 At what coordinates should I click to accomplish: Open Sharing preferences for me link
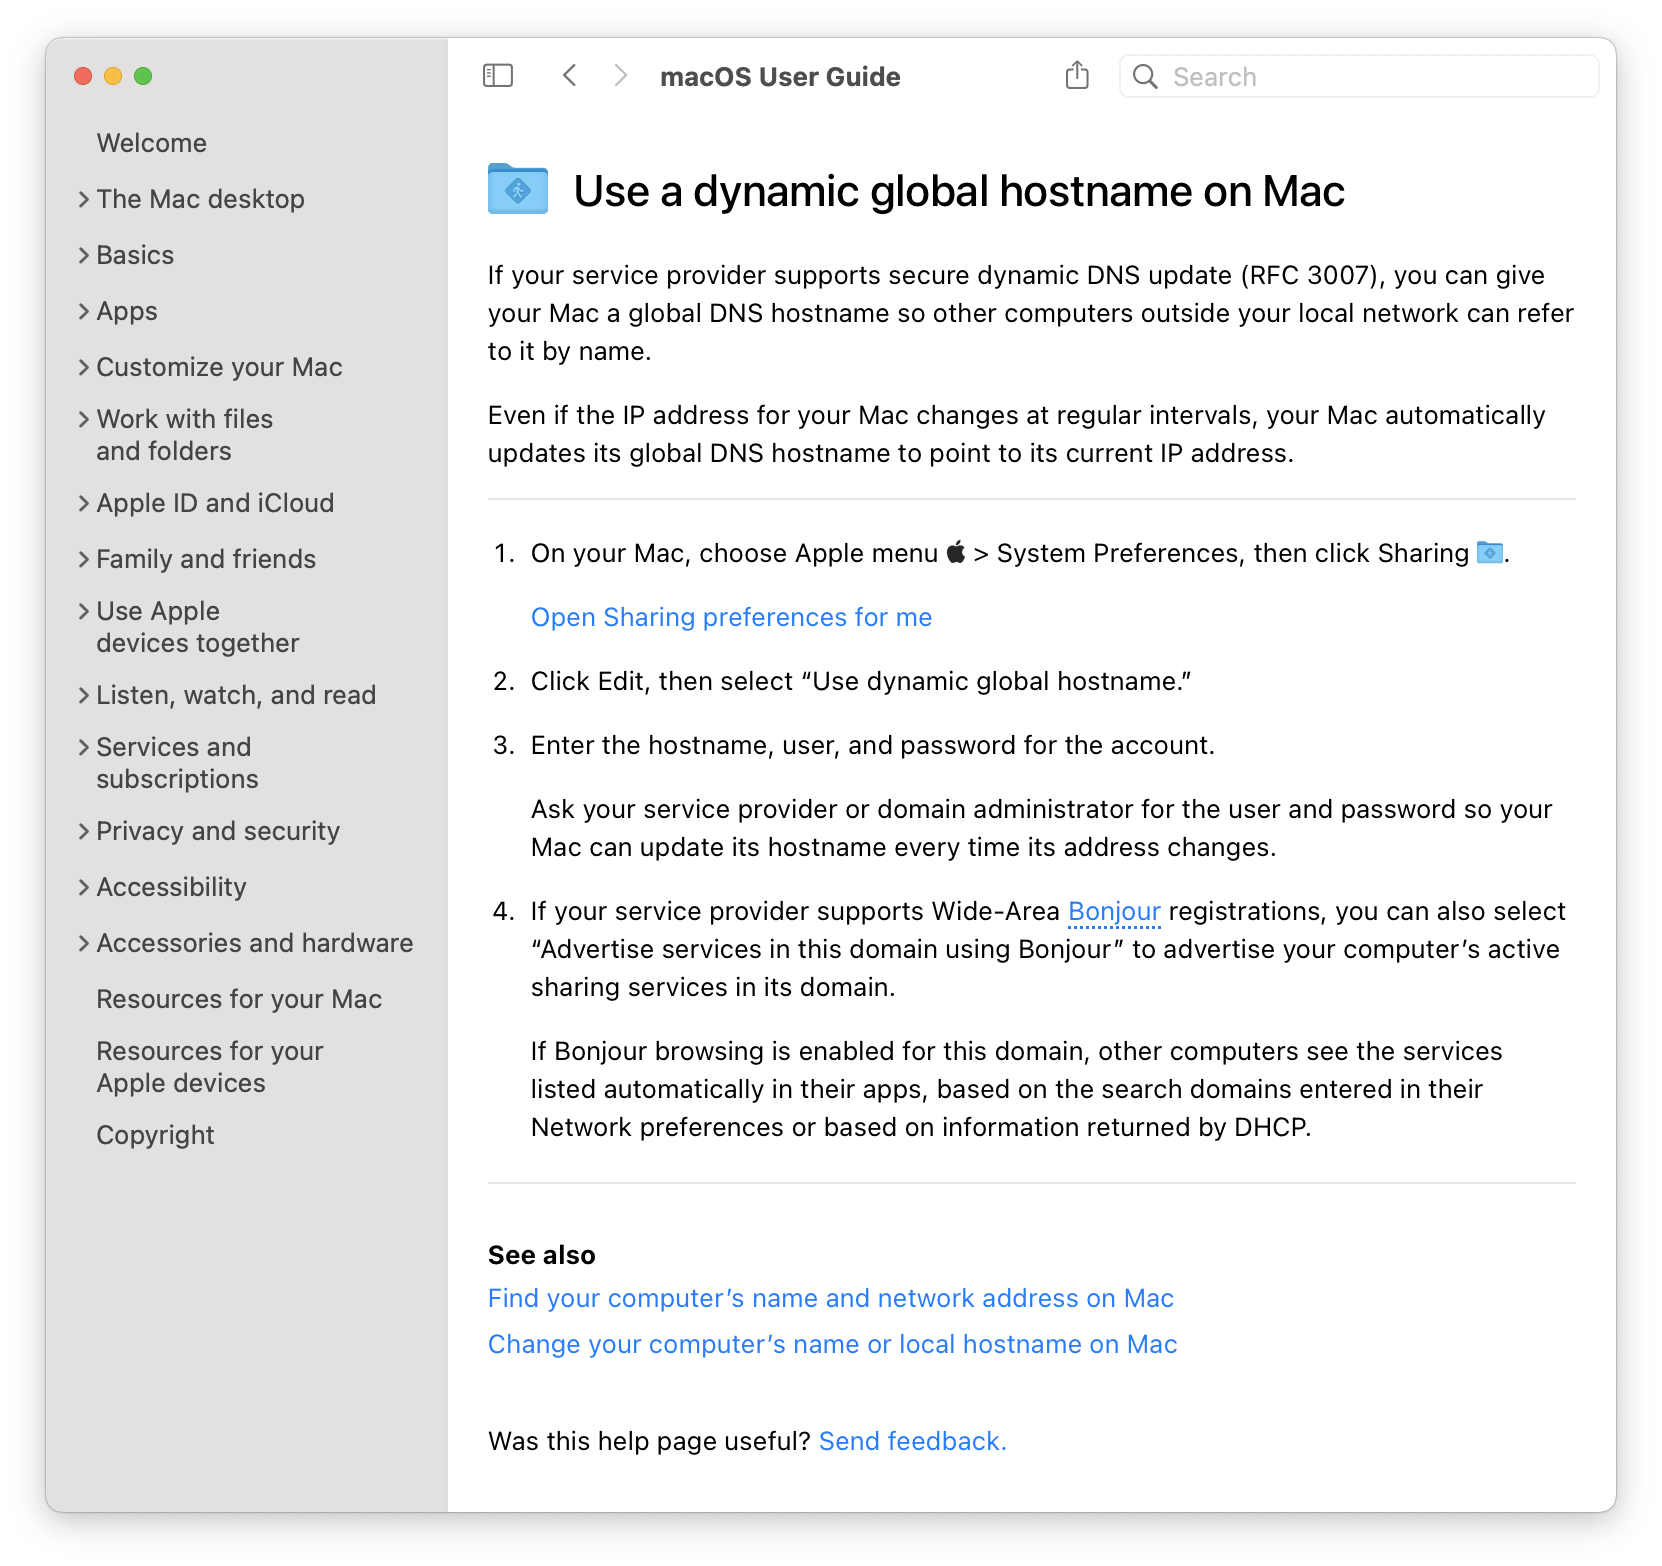coord(731,617)
